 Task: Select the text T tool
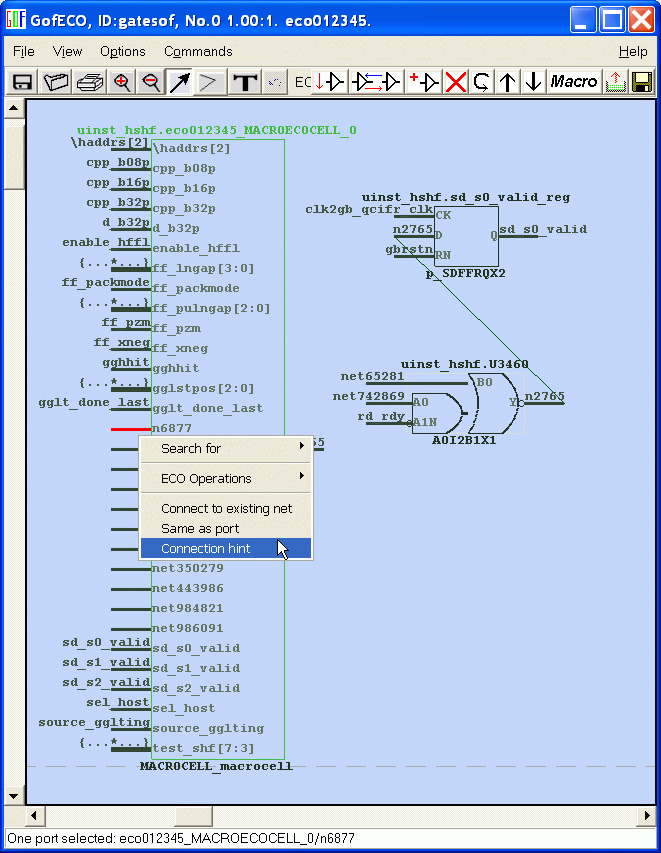point(244,82)
